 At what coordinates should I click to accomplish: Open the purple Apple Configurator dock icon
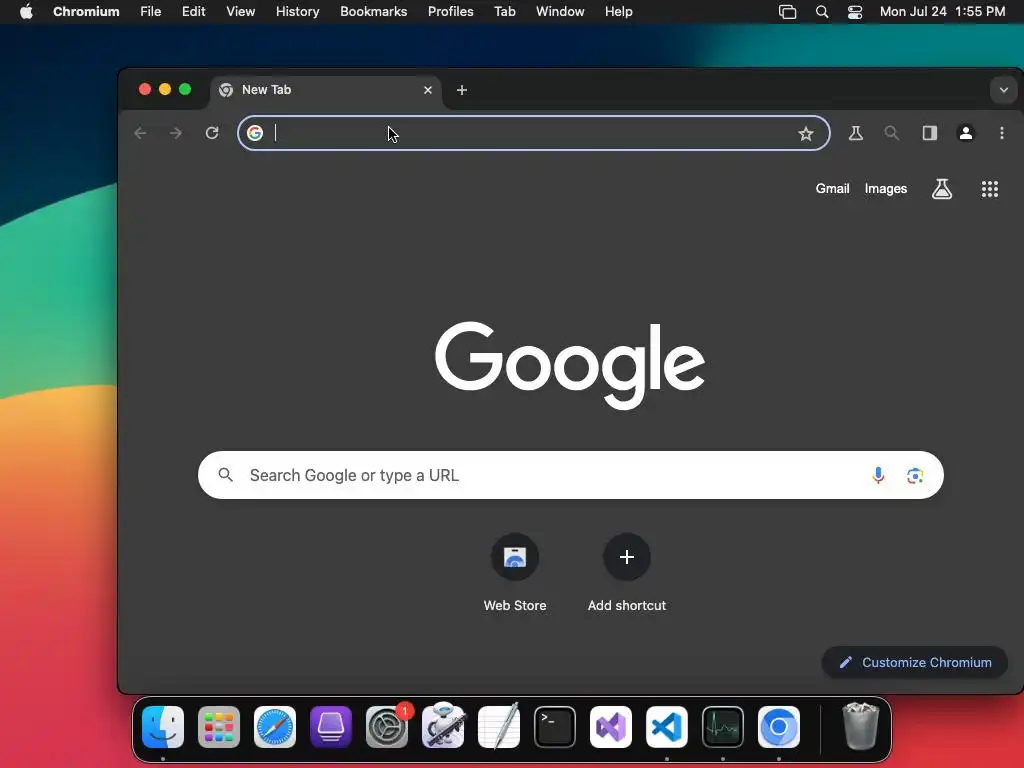331,727
